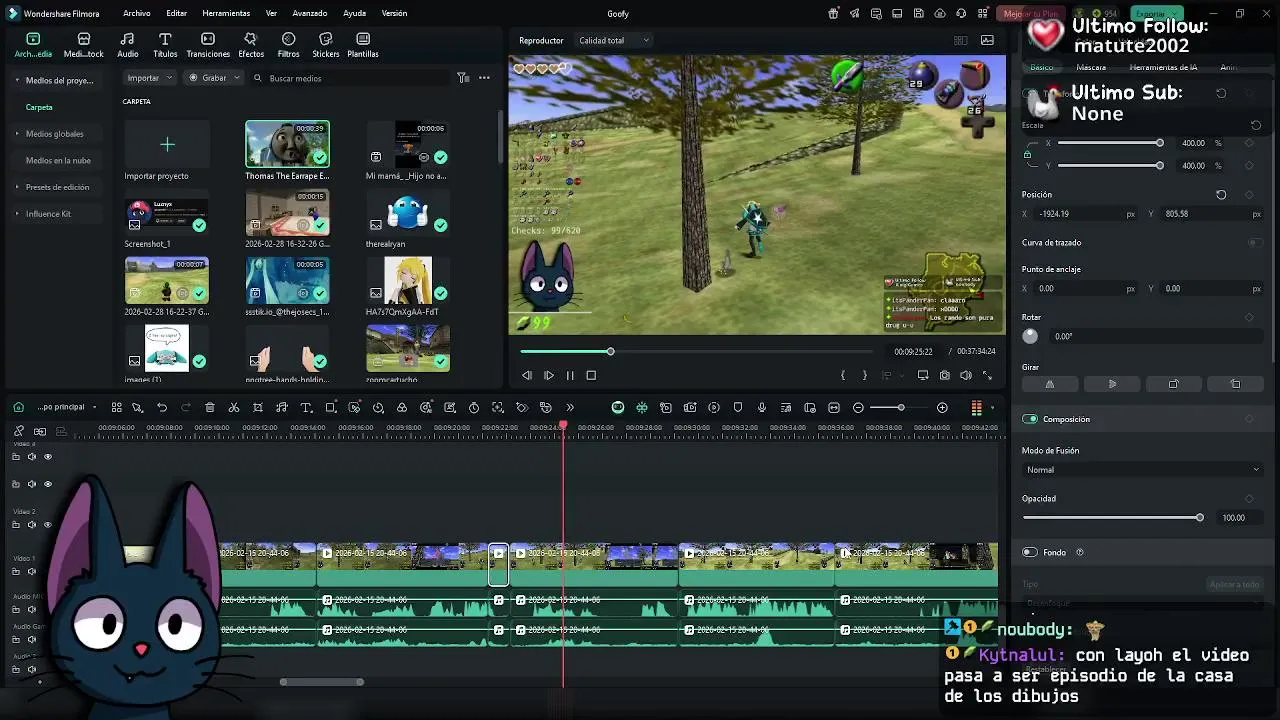
Task: Show more timeline tools with double chevron
Action: click(x=570, y=407)
